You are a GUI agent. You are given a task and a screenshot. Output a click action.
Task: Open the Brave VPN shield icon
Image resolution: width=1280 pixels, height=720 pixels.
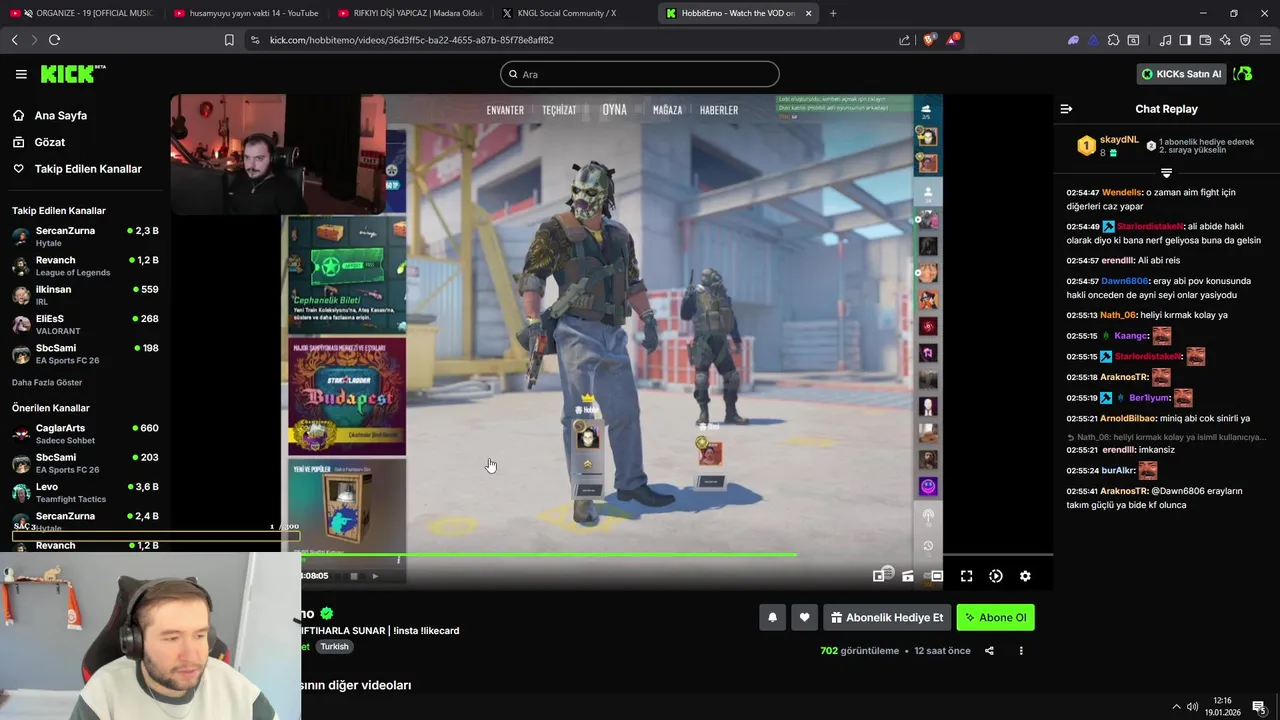(x=1245, y=40)
